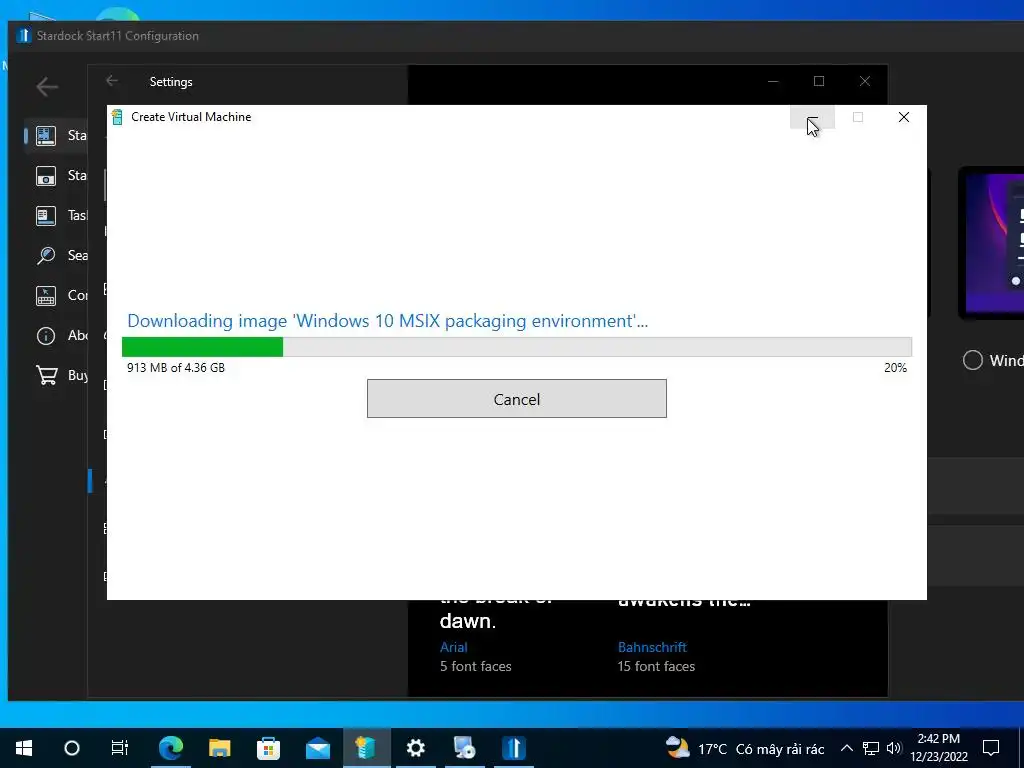This screenshot has width=1024, height=768.
Task: Open Microsoft Store from the taskbar
Action: click(x=268, y=748)
